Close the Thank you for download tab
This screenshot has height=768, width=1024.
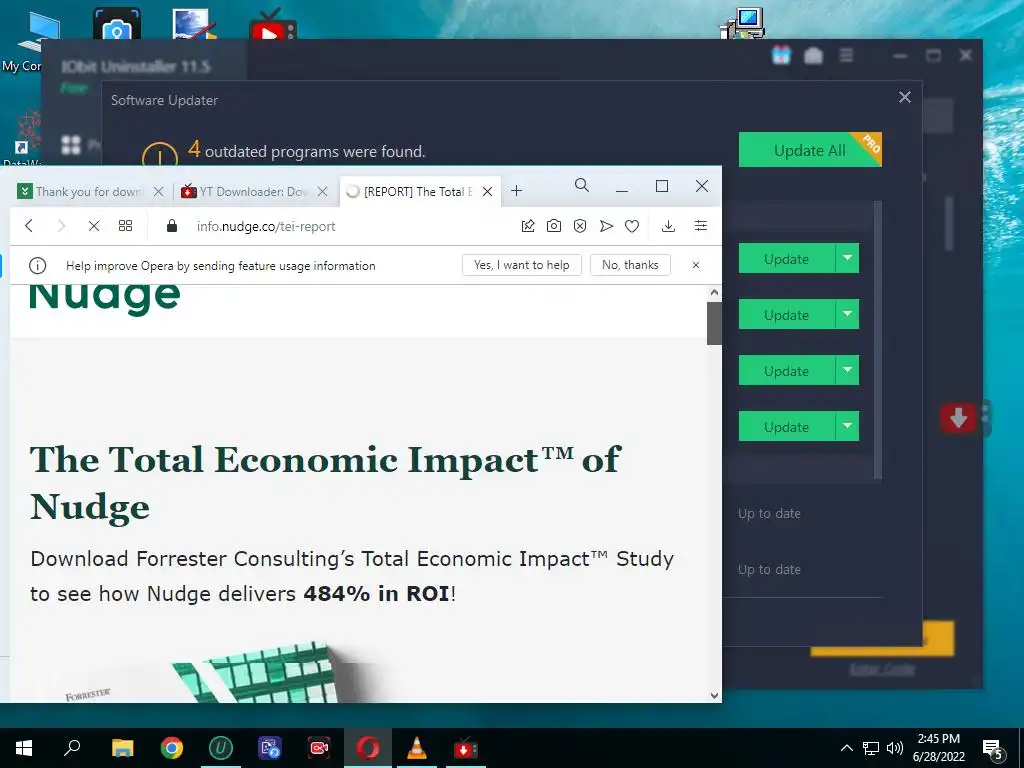(158, 191)
